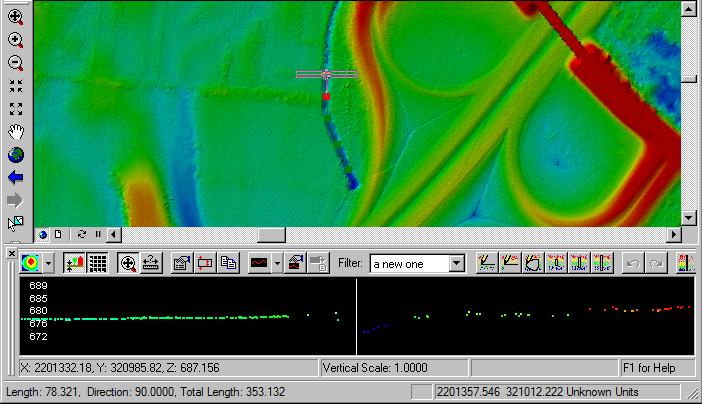The height and width of the screenshot is (404, 702).
Task: Click the 672 elevation axis label
Action: click(x=38, y=336)
